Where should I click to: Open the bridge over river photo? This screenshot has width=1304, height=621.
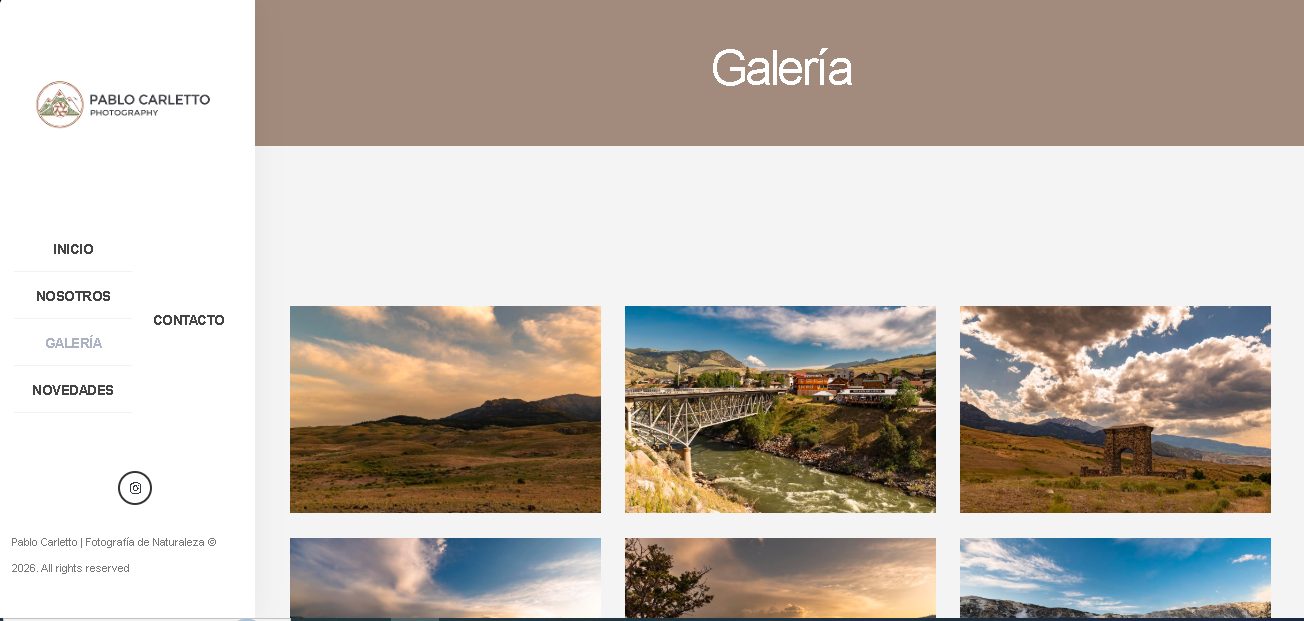pos(780,409)
